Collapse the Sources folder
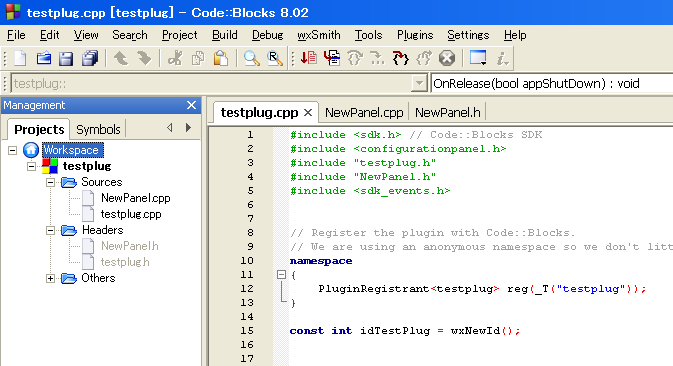673x366 pixels. click(50, 182)
